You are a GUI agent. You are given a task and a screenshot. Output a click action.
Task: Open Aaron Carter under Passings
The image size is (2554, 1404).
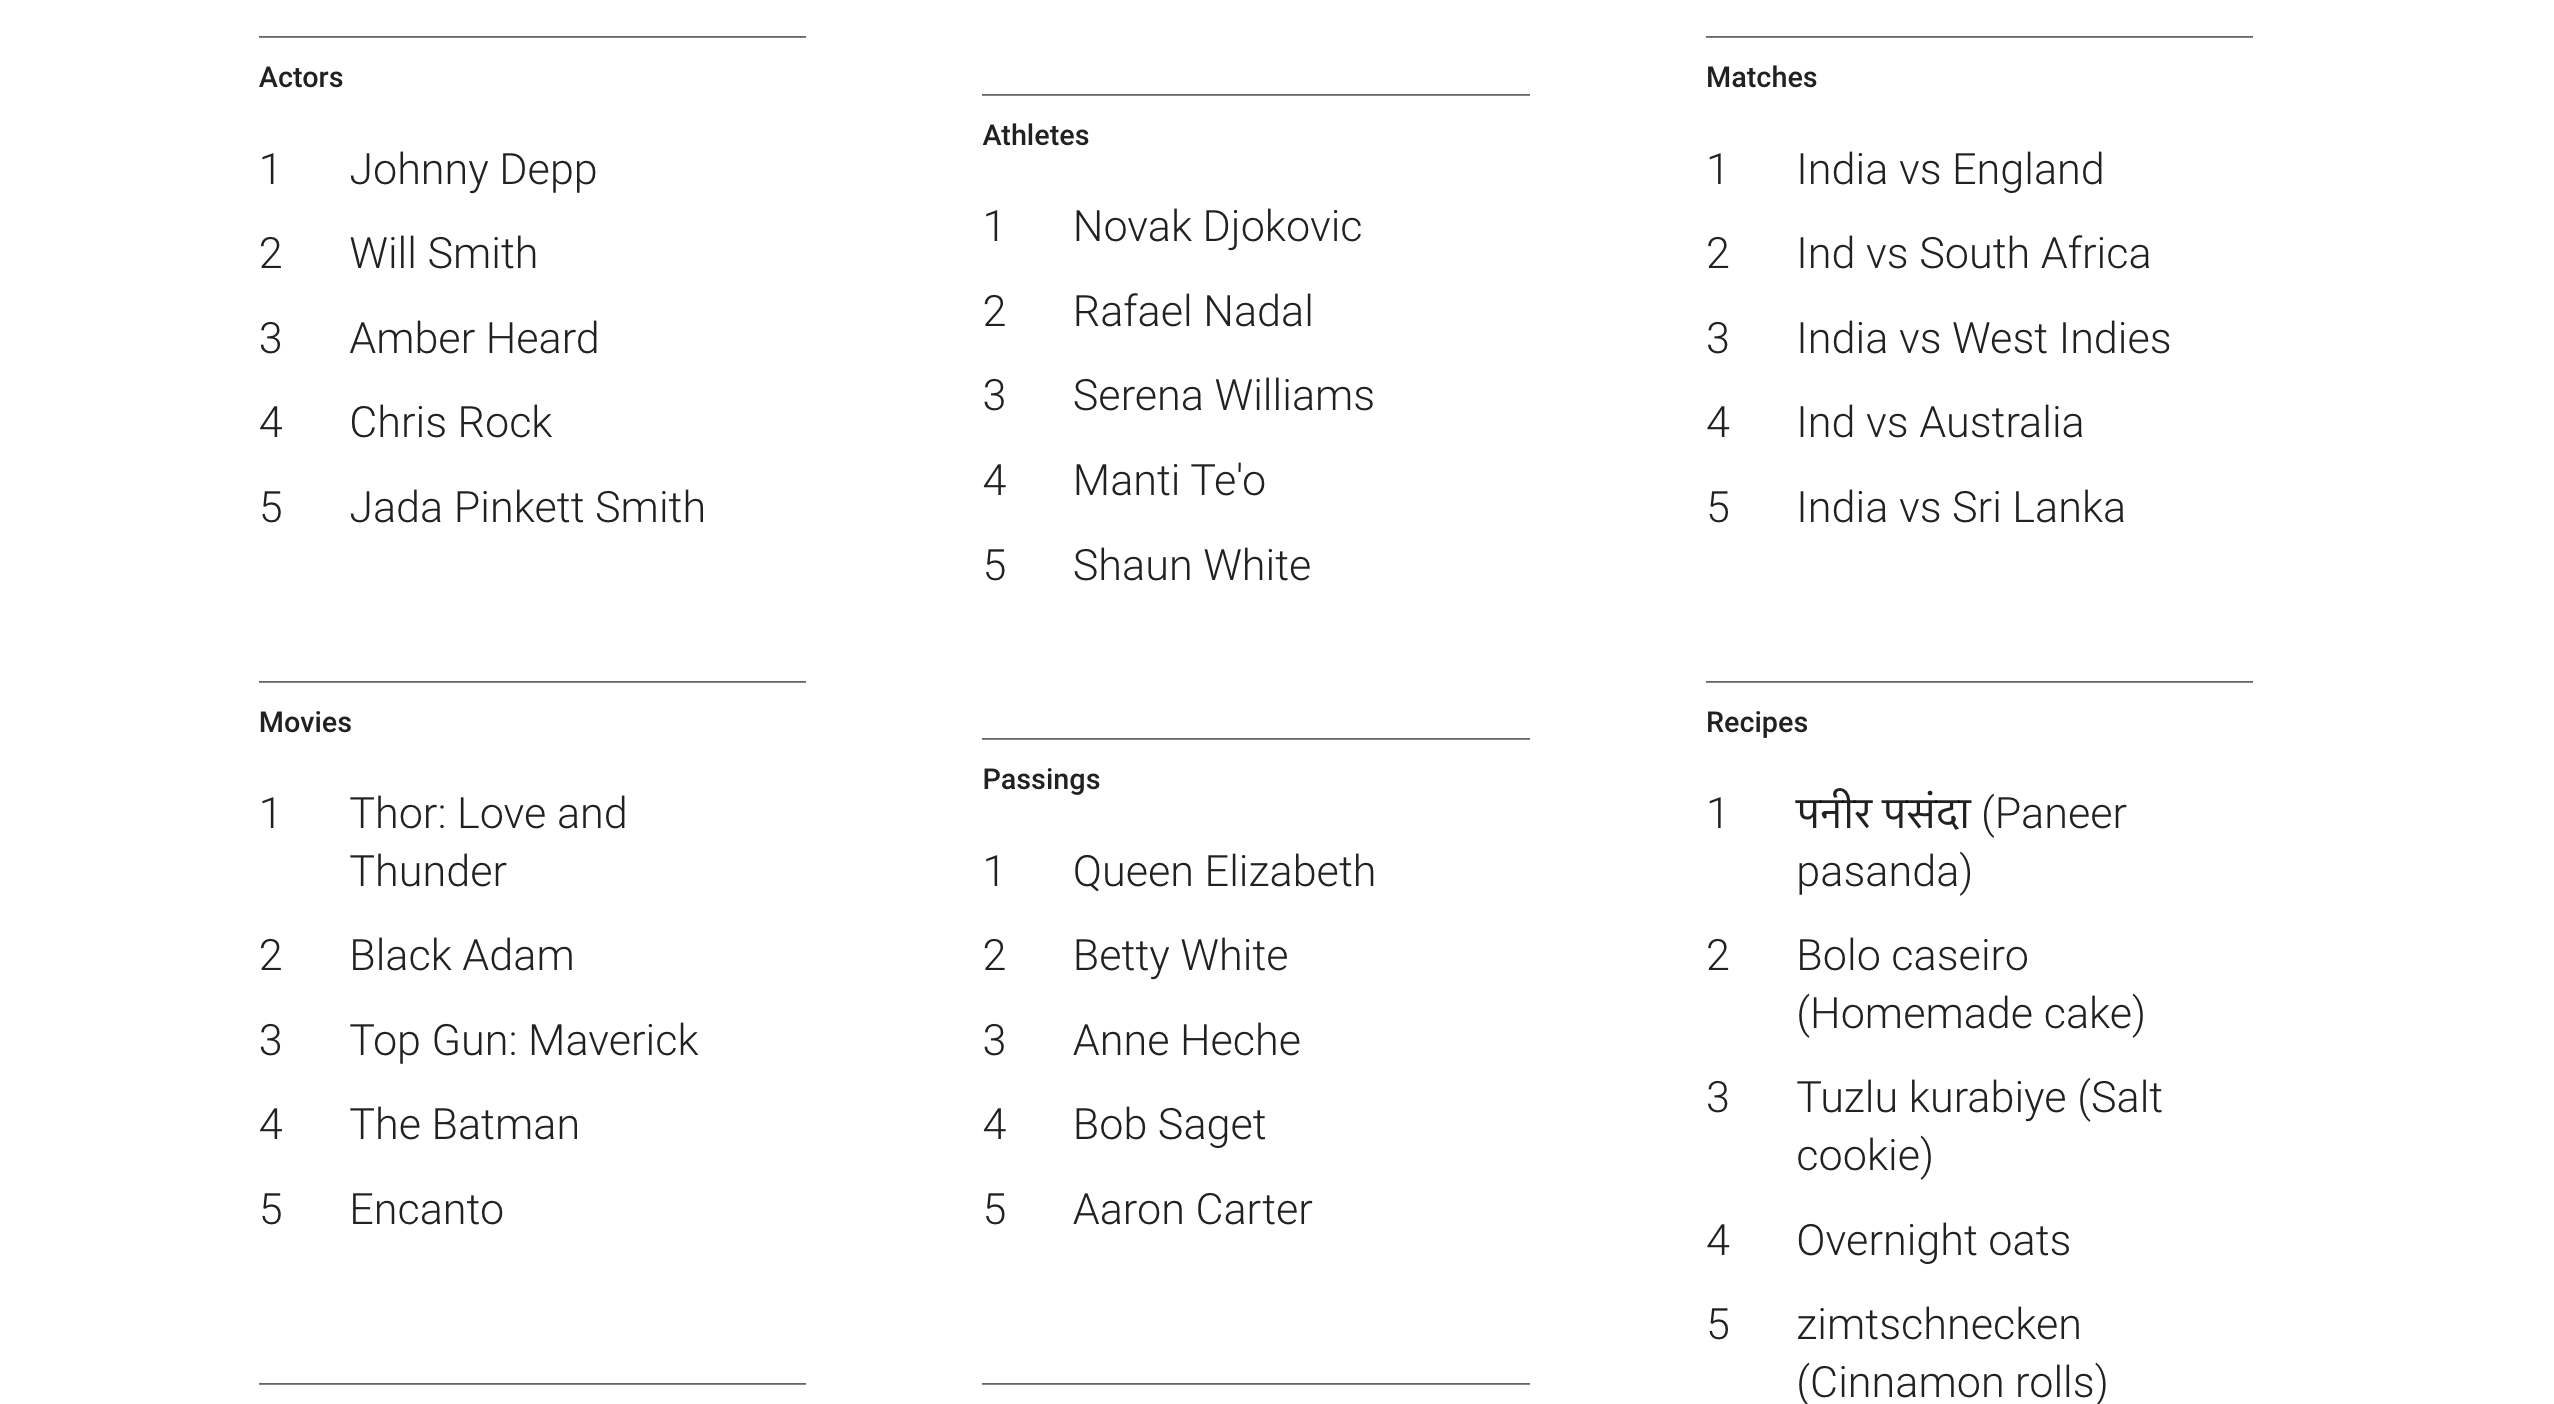coord(1191,1210)
